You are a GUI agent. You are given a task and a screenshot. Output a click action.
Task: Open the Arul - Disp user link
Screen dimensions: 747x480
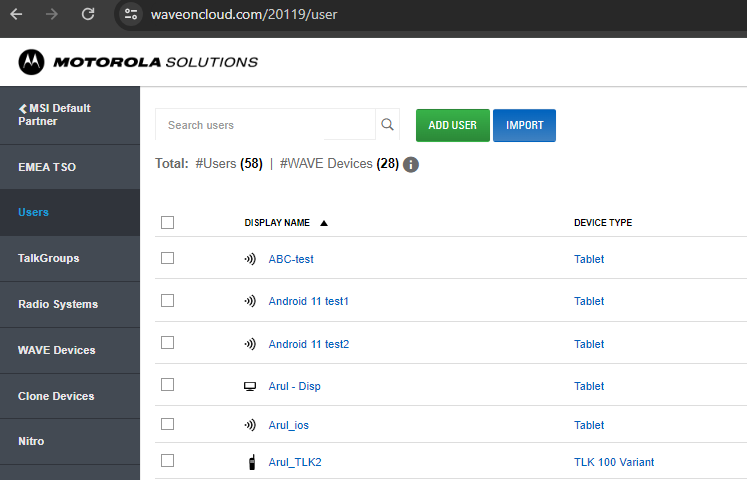click(294, 386)
